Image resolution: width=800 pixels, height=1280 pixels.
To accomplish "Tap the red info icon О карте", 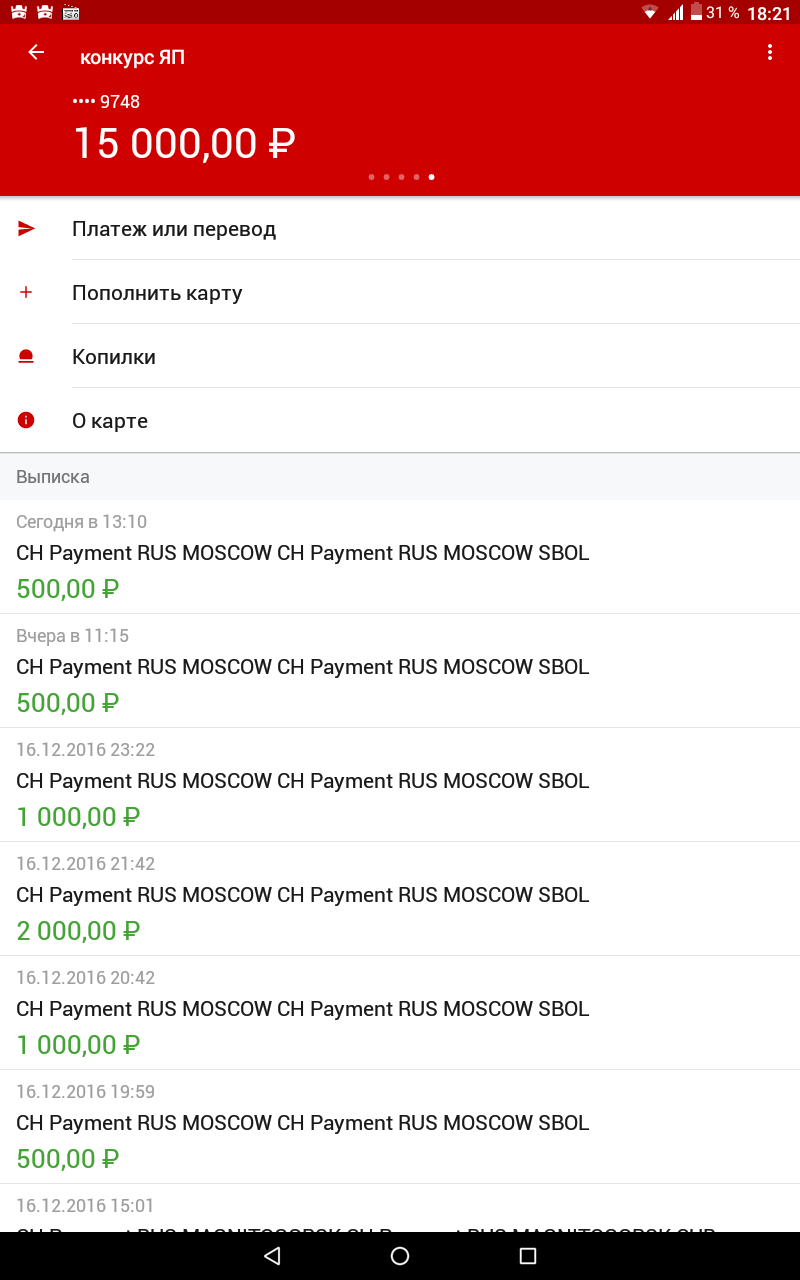I will (x=26, y=420).
